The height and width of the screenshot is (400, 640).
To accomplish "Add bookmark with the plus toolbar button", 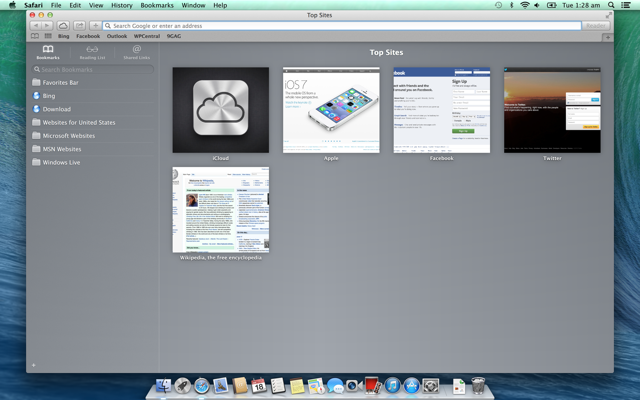I will [x=95, y=25].
